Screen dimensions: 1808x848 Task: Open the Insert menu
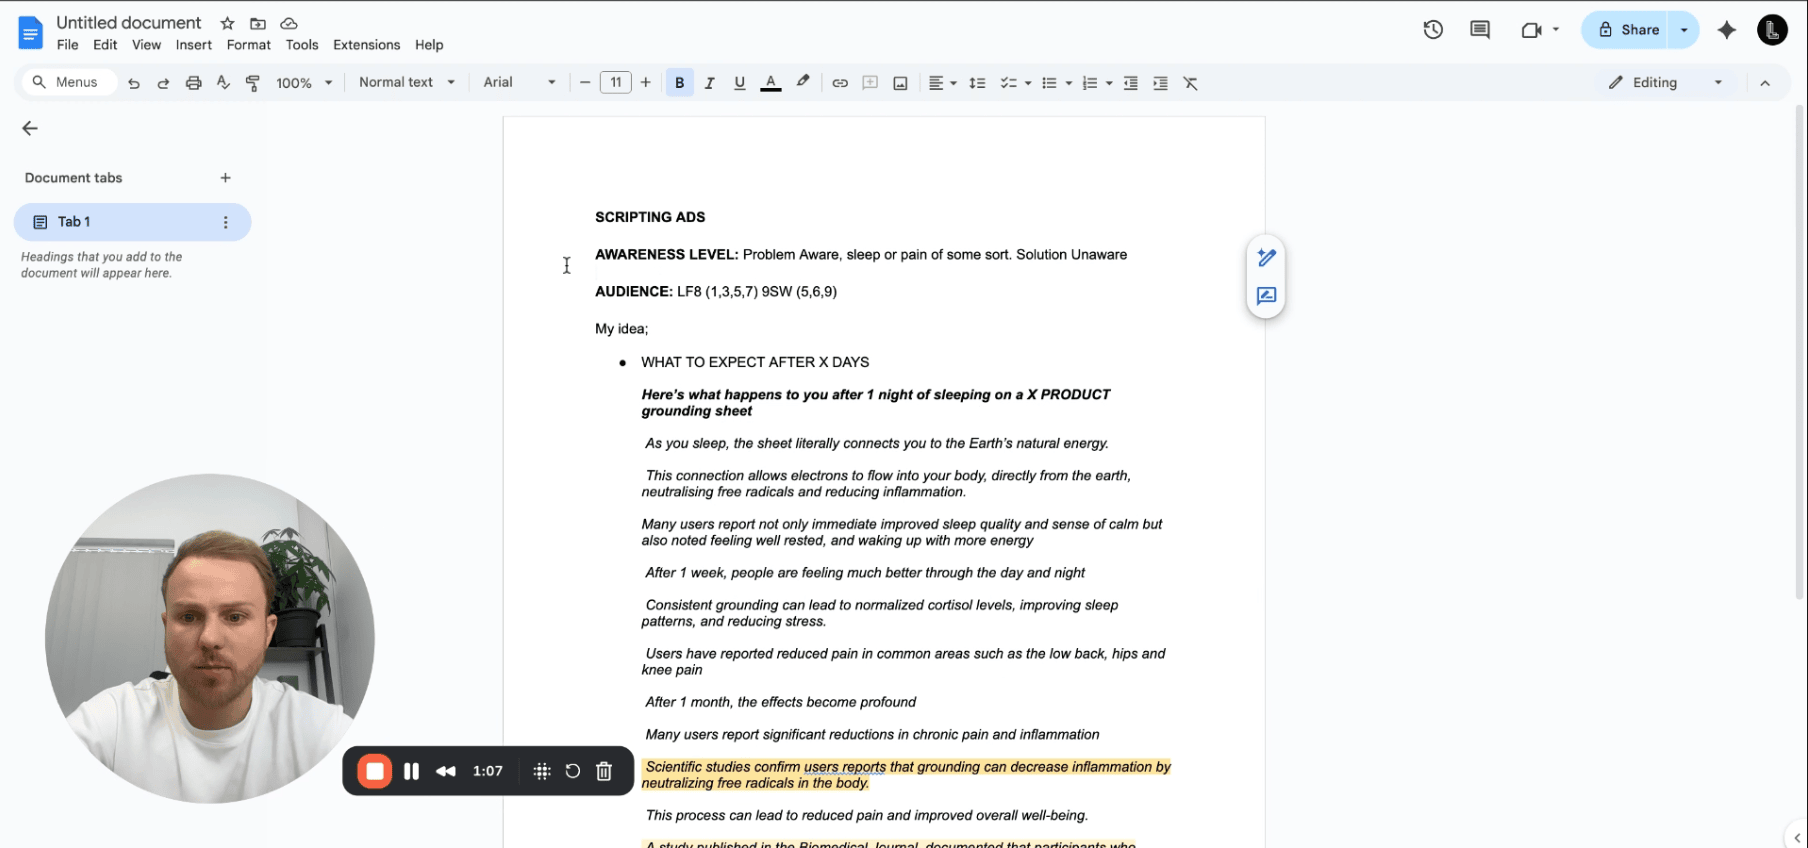[193, 45]
